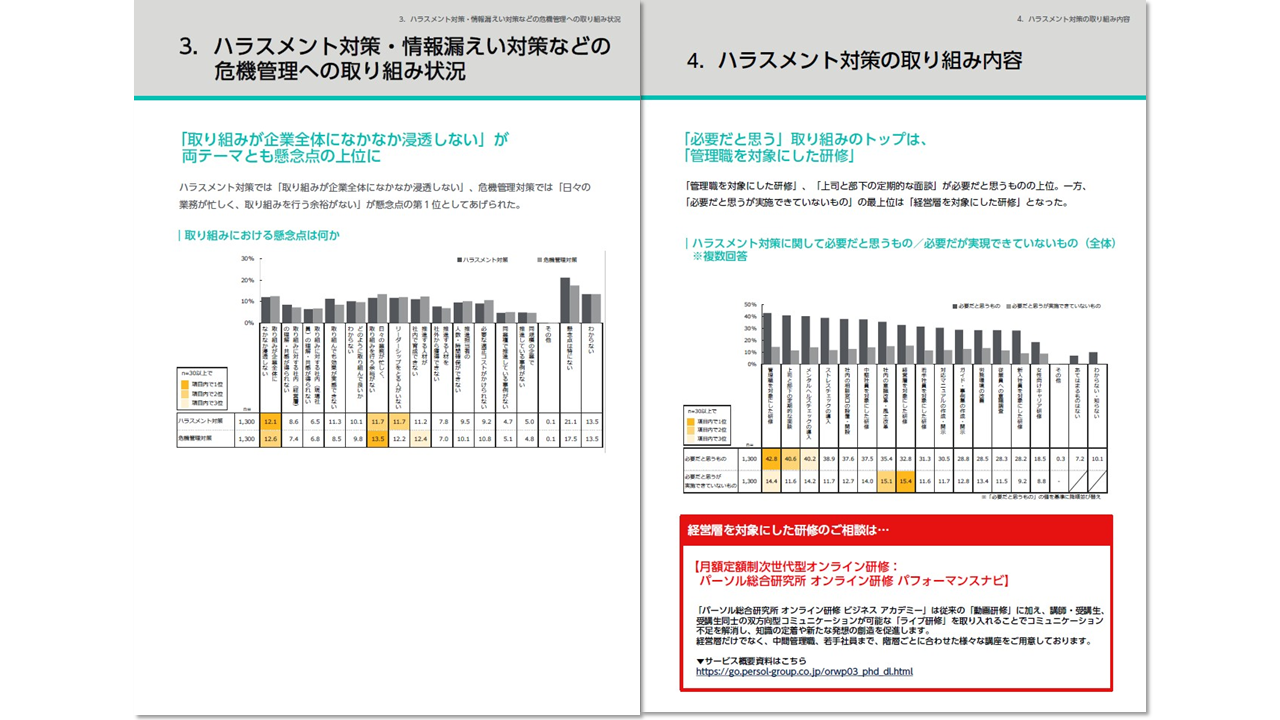The width and height of the screenshot is (1280, 720).
Task: Open the go.persol-group.co.jp service overview link
Action: [x=804, y=671]
